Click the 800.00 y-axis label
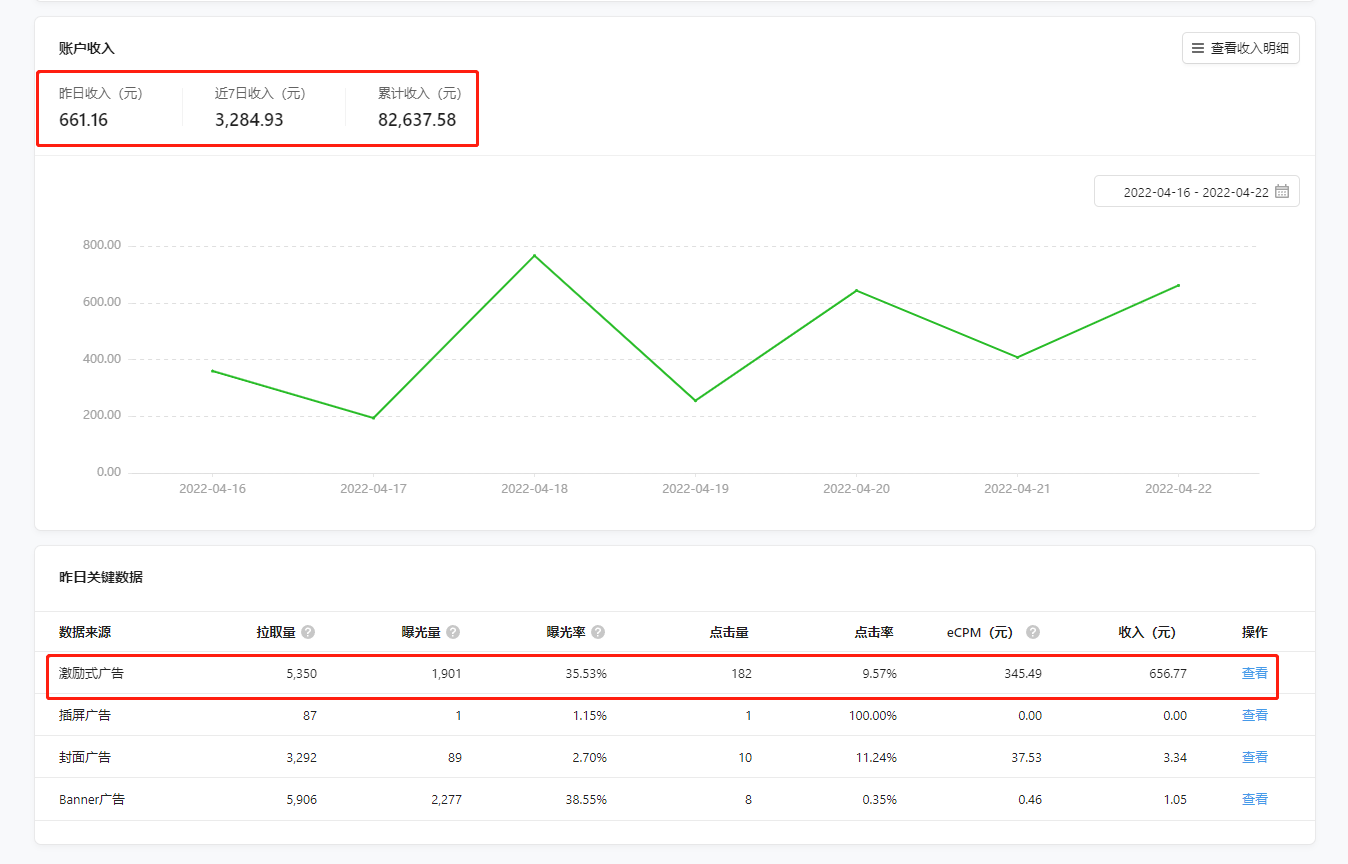Image resolution: width=1348 pixels, height=864 pixels. (102, 245)
